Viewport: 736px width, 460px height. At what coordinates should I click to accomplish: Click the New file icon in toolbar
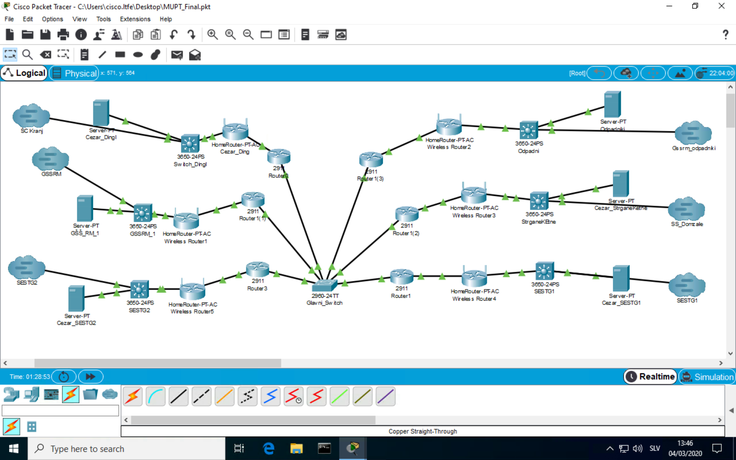[10, 35]
